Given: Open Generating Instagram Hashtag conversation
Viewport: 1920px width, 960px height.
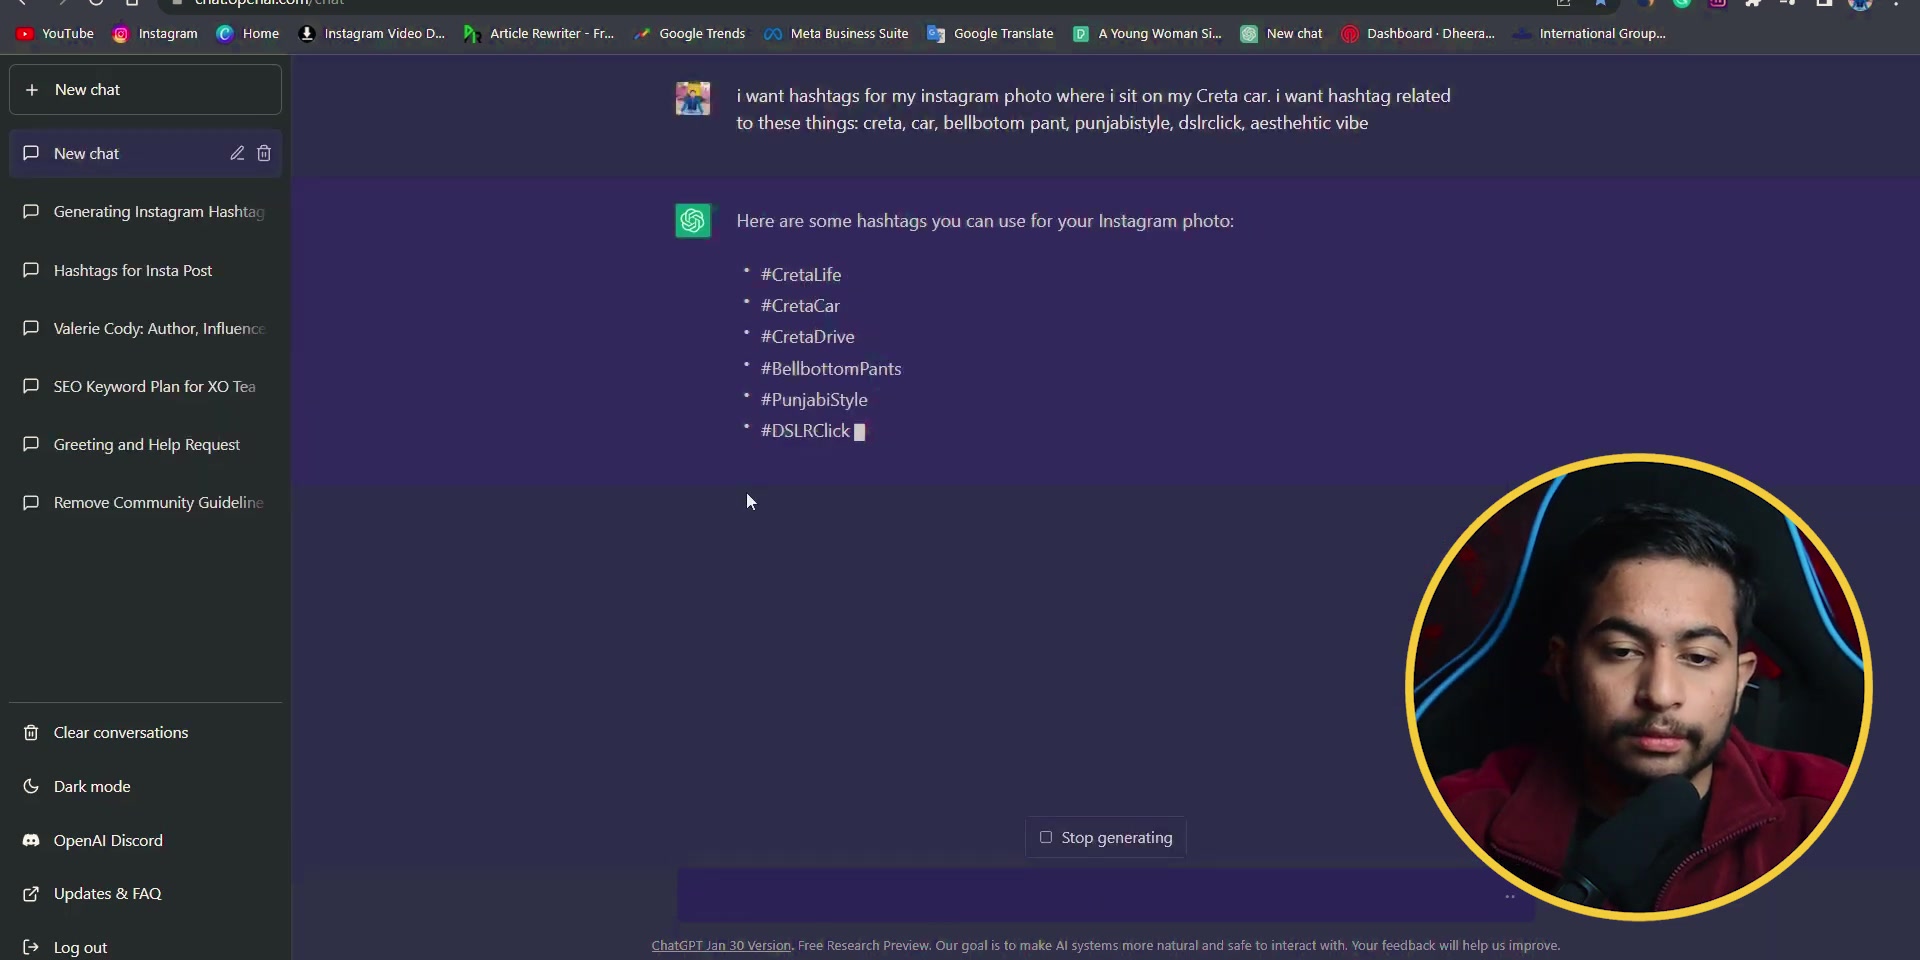Looking at the screenshot, I should click(x=145, y=211).
